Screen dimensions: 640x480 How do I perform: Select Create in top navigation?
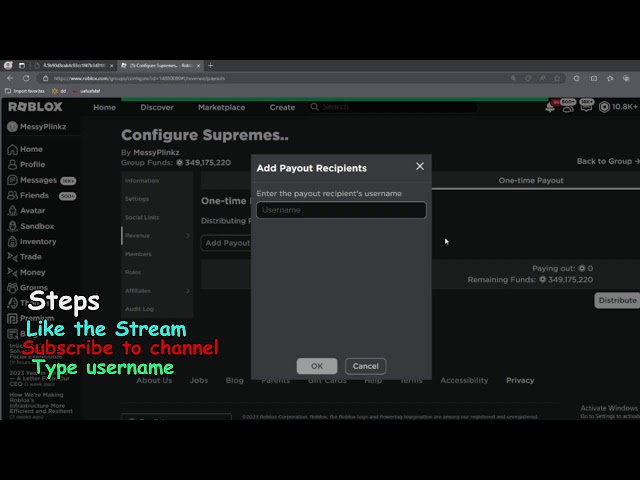[x=282, y=107]
